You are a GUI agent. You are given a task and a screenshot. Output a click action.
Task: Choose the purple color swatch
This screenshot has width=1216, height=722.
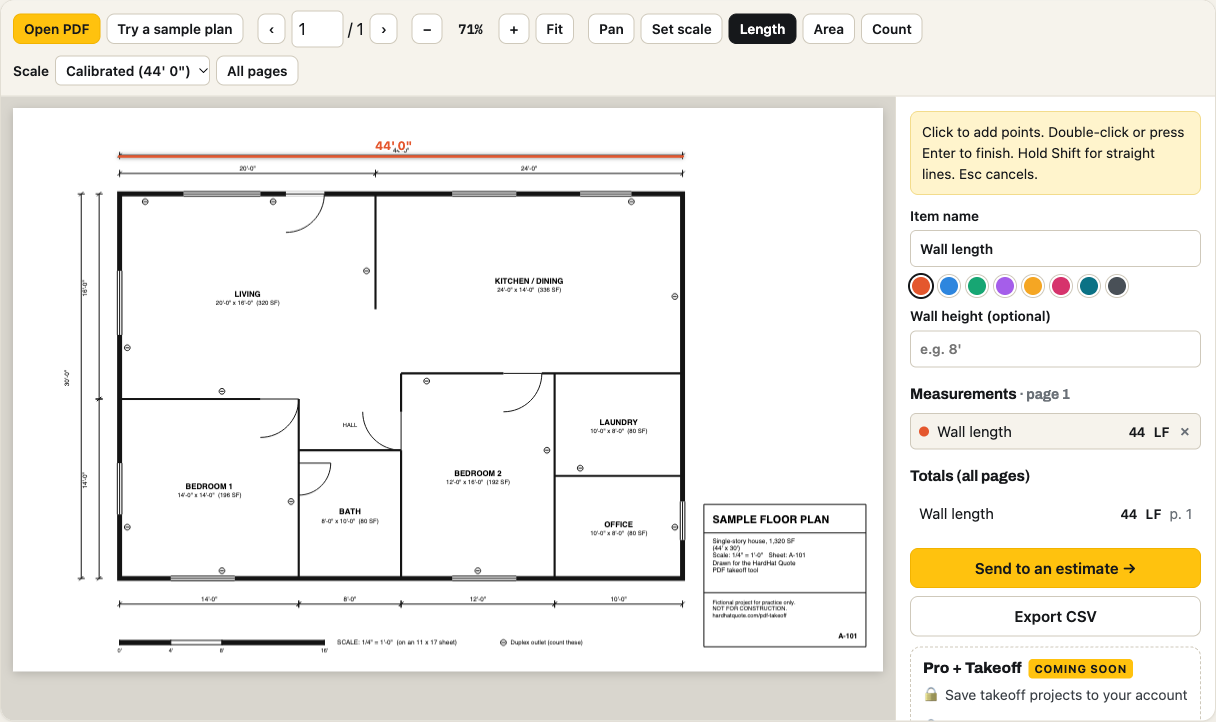tap(1006, 286)
